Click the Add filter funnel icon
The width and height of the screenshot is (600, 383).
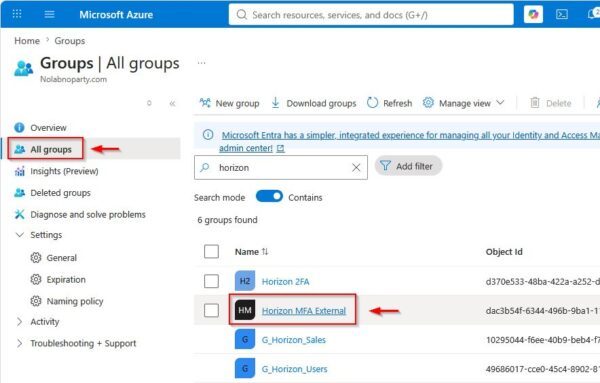click(385, 166)
